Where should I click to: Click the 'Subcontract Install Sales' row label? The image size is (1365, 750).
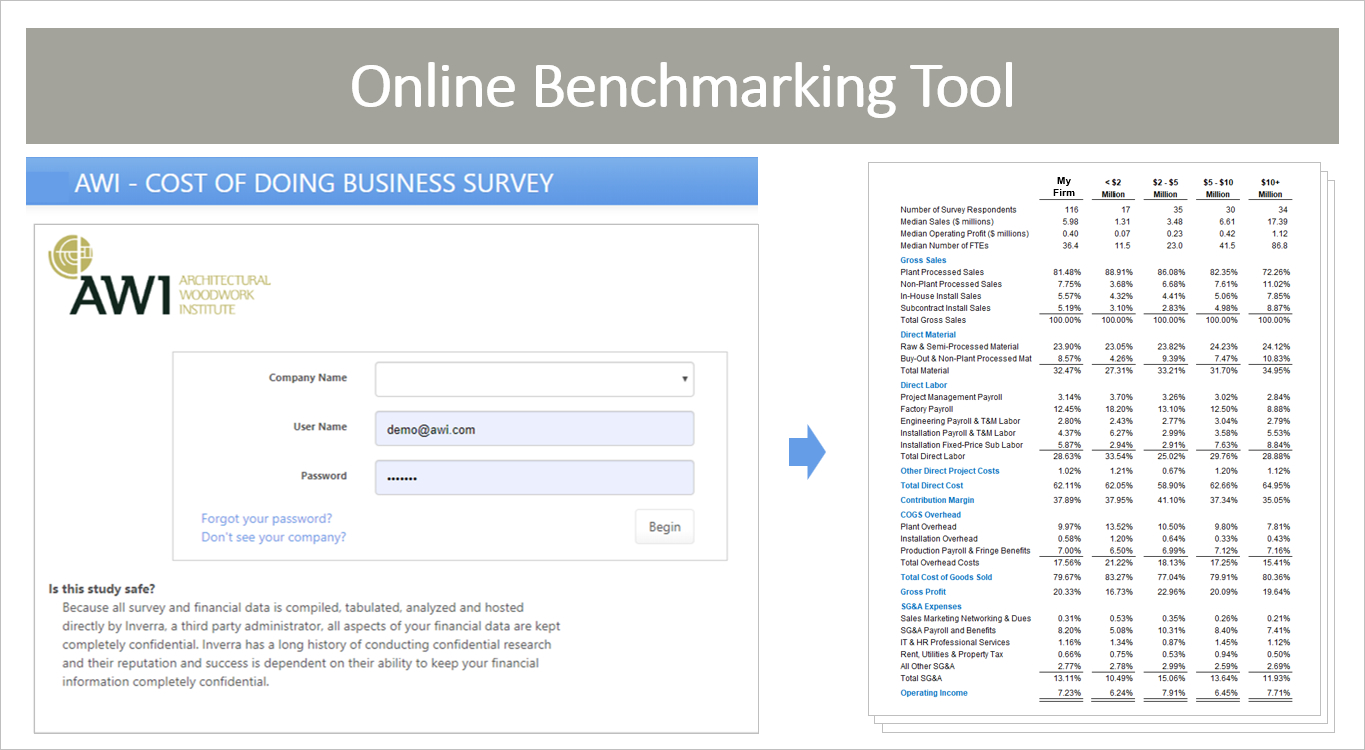[x=945, y=308]
